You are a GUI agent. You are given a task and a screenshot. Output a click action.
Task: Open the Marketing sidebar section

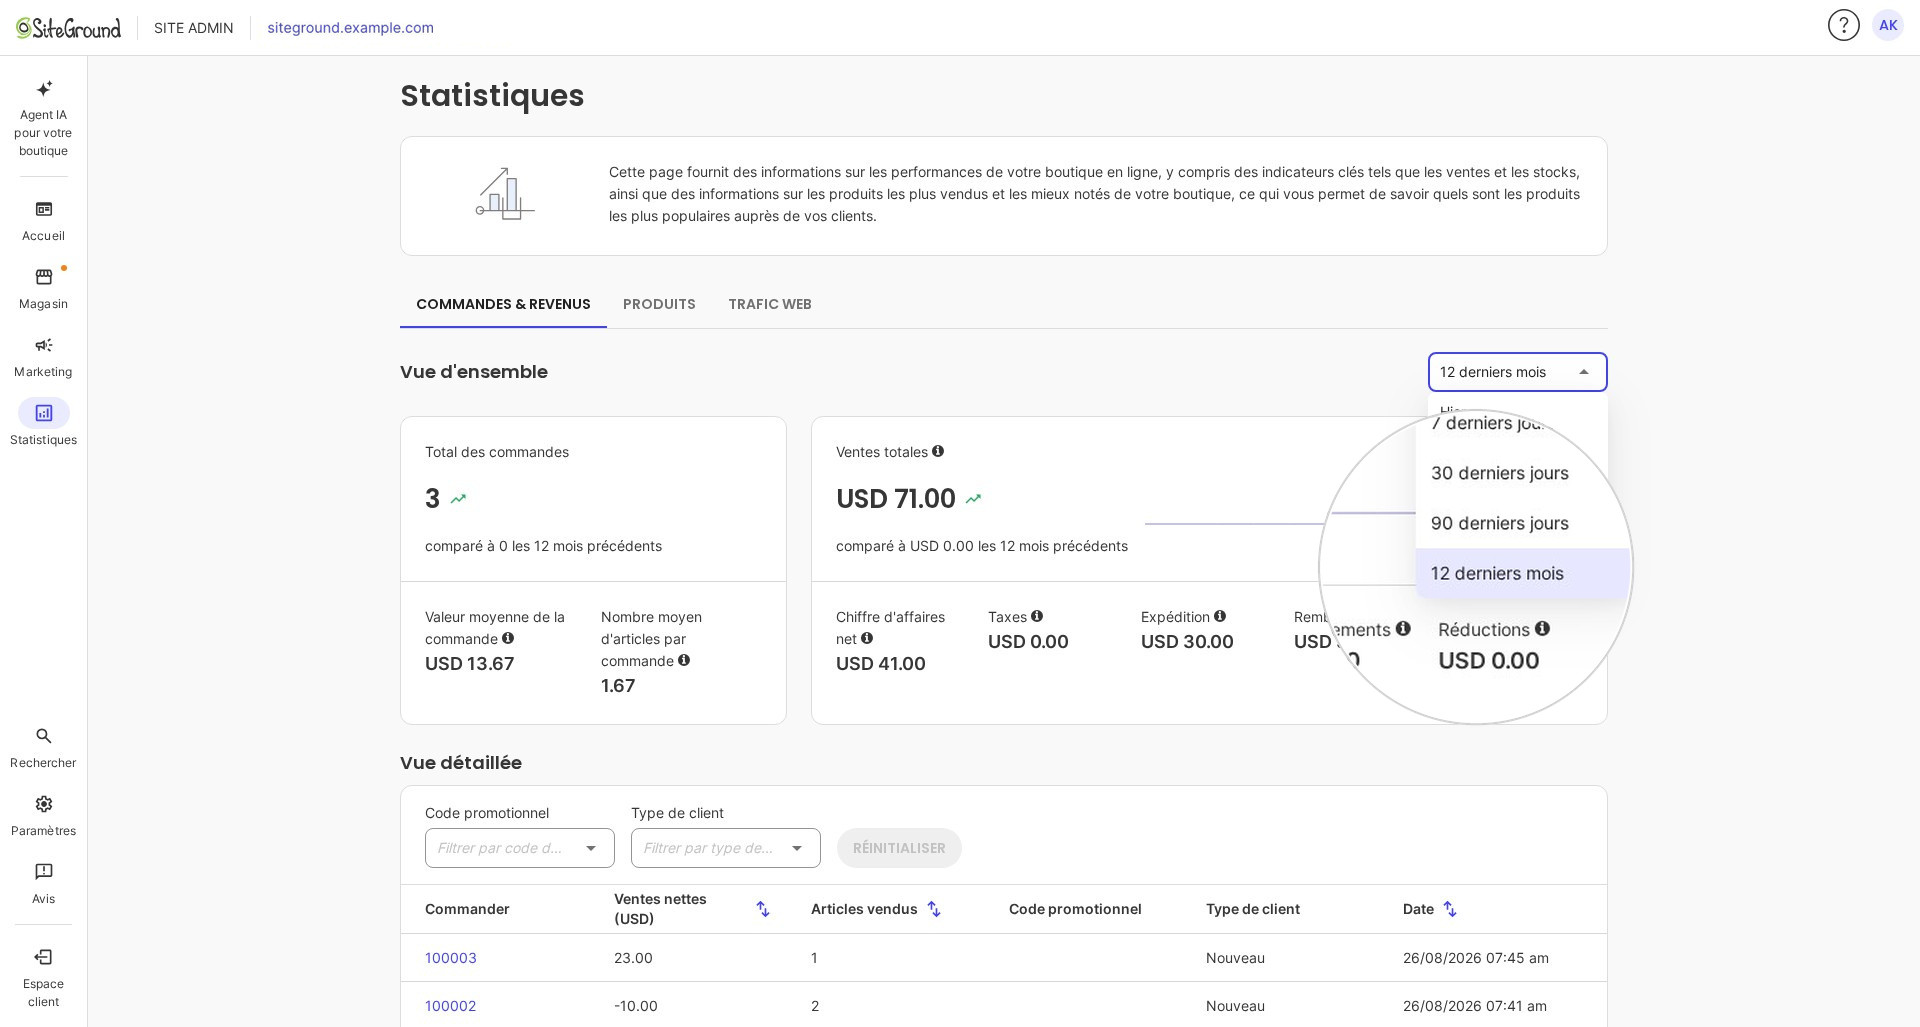[x=43, y=357]
